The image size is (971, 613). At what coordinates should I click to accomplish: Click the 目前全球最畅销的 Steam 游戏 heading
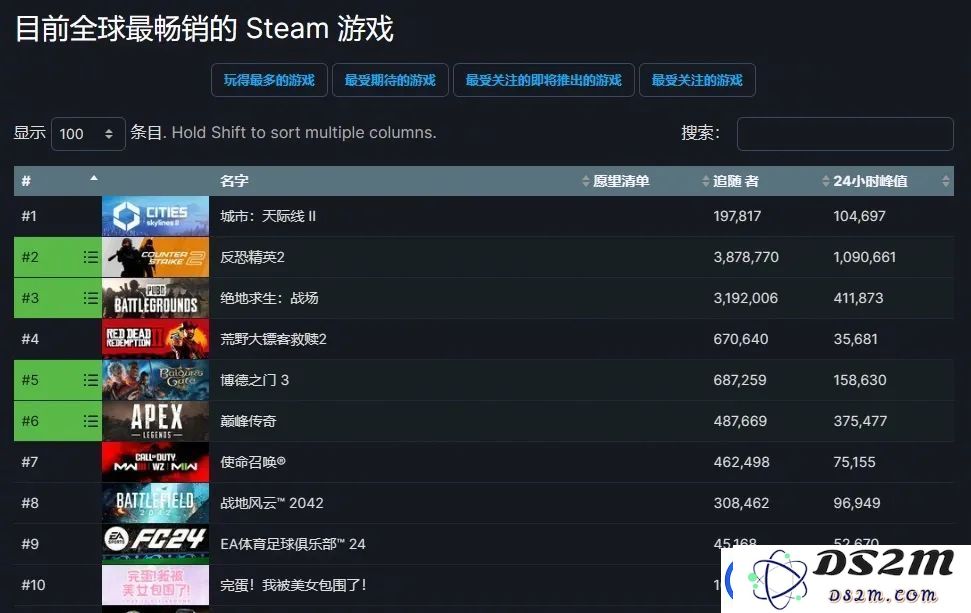(x=204, y=28)
